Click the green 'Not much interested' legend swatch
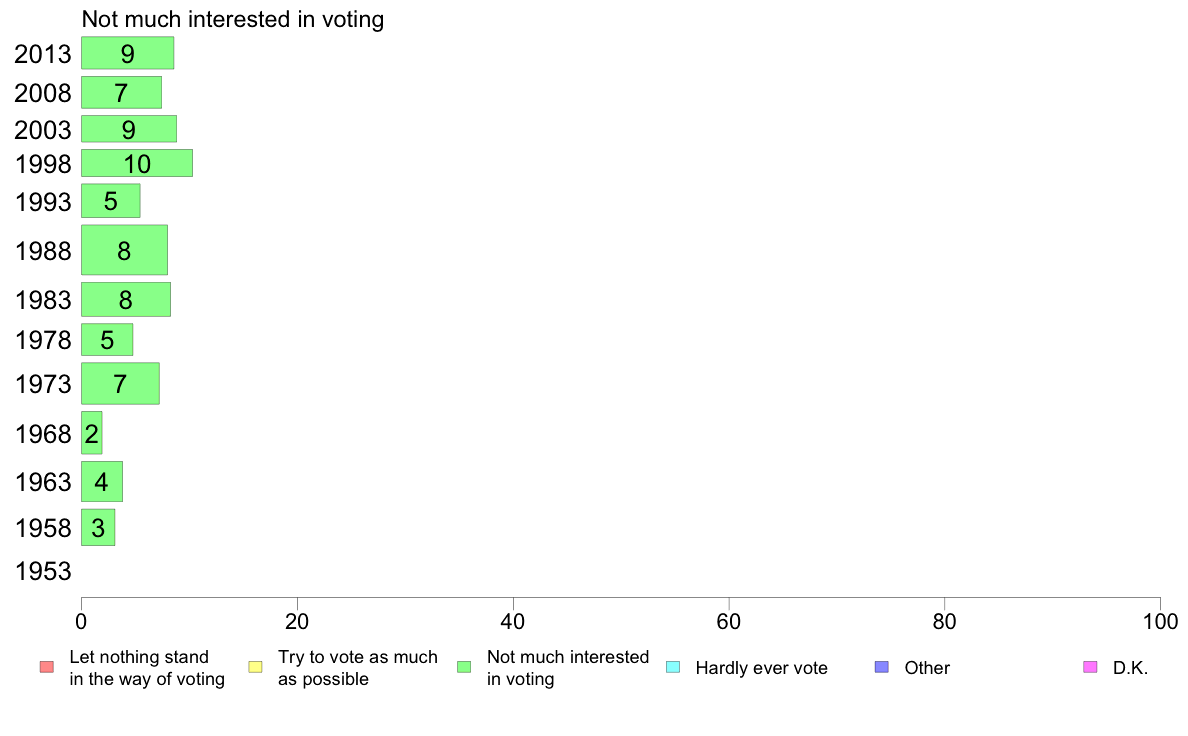 point(464,667)
